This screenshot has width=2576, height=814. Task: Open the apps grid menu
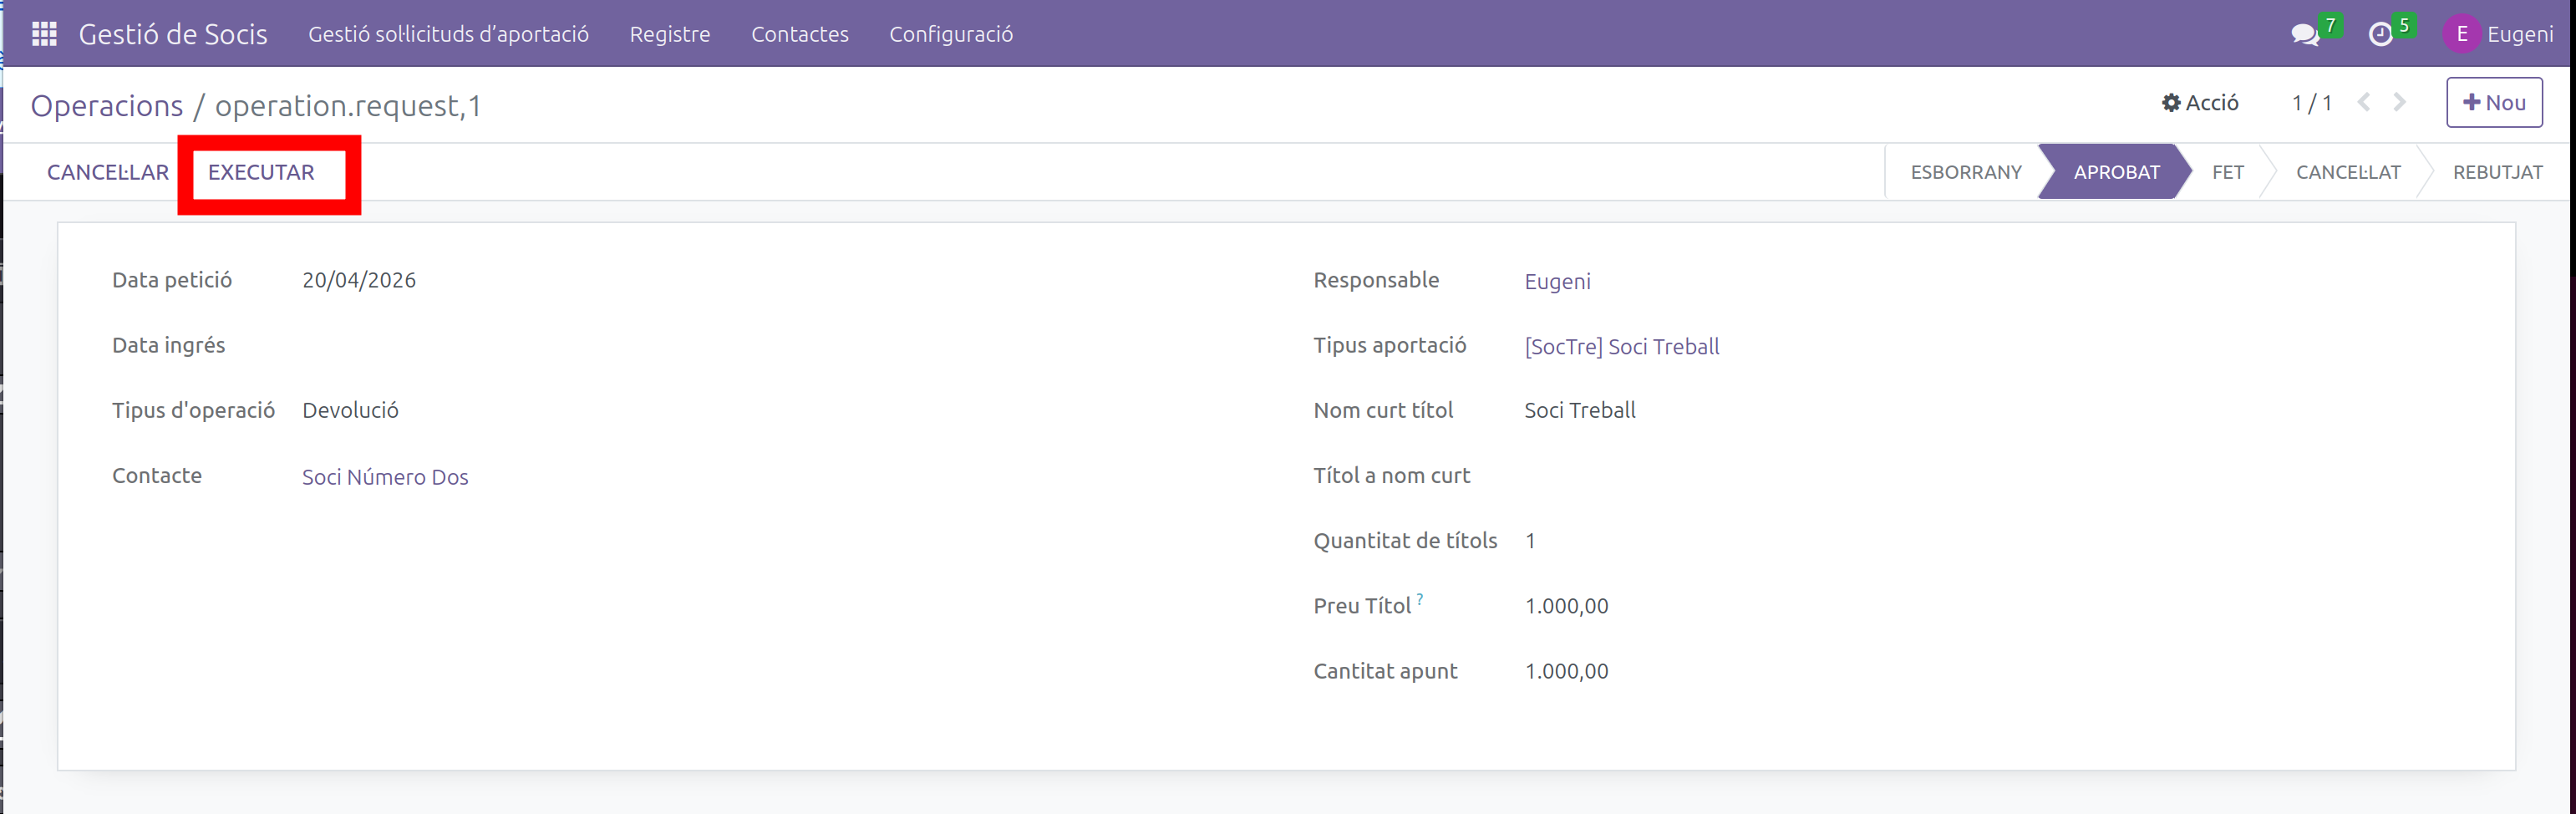pyautogui.click(x=44, y=33)
